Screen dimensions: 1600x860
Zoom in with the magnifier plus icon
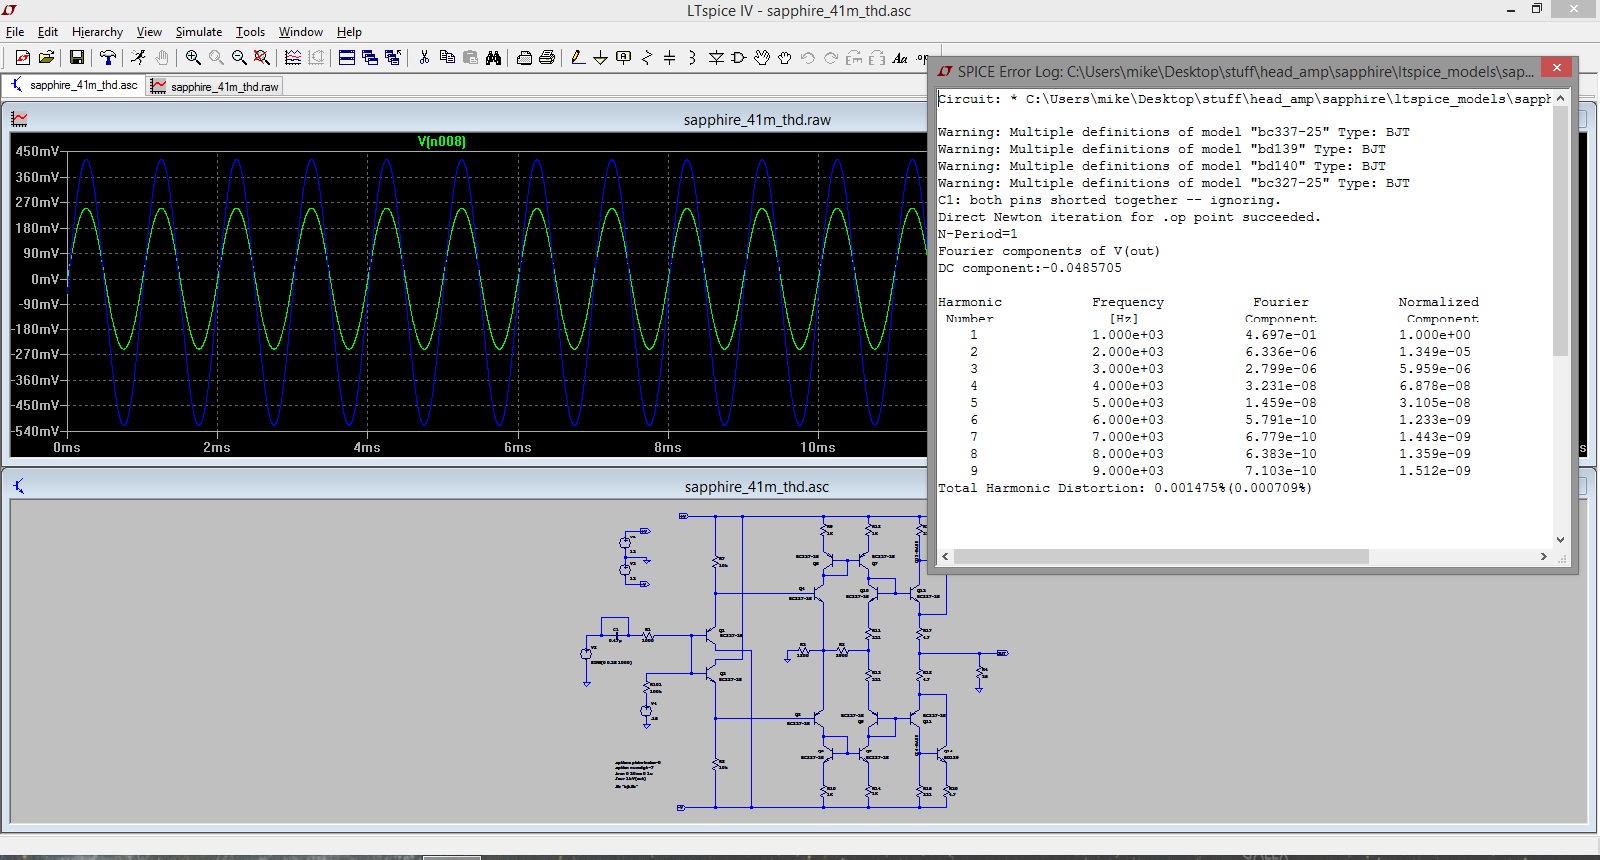pos(193,58)
